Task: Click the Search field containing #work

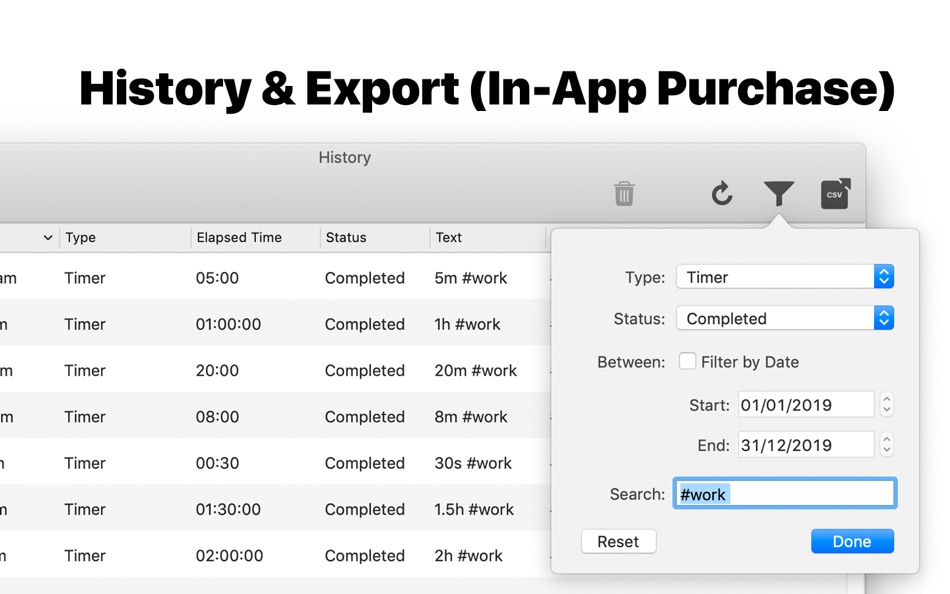Action: click(x=785, y=493)
